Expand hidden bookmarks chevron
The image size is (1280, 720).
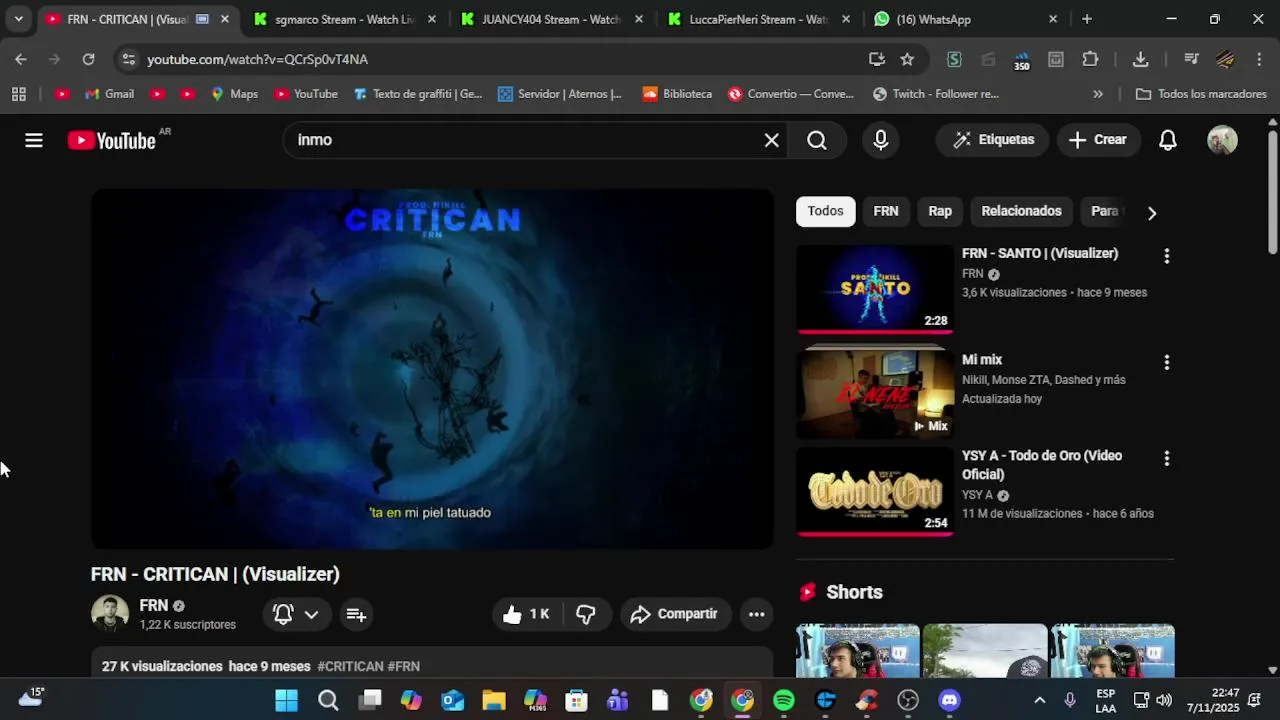pos(1098,94)
